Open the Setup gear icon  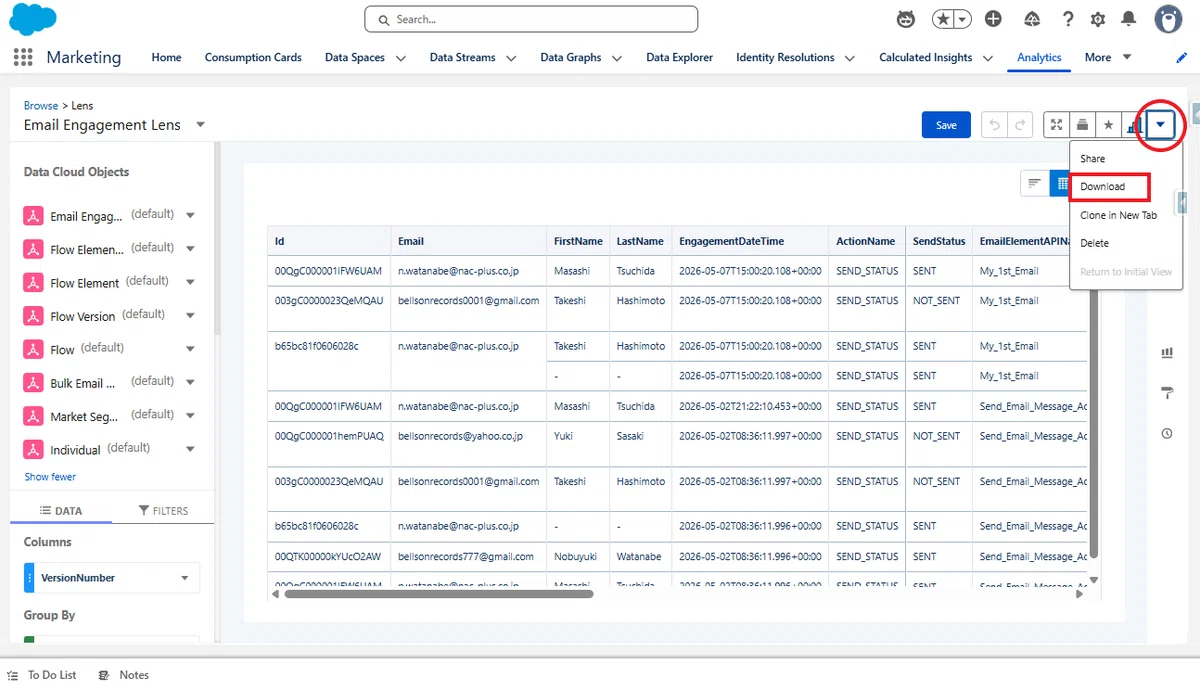(x=1098, y=19)
